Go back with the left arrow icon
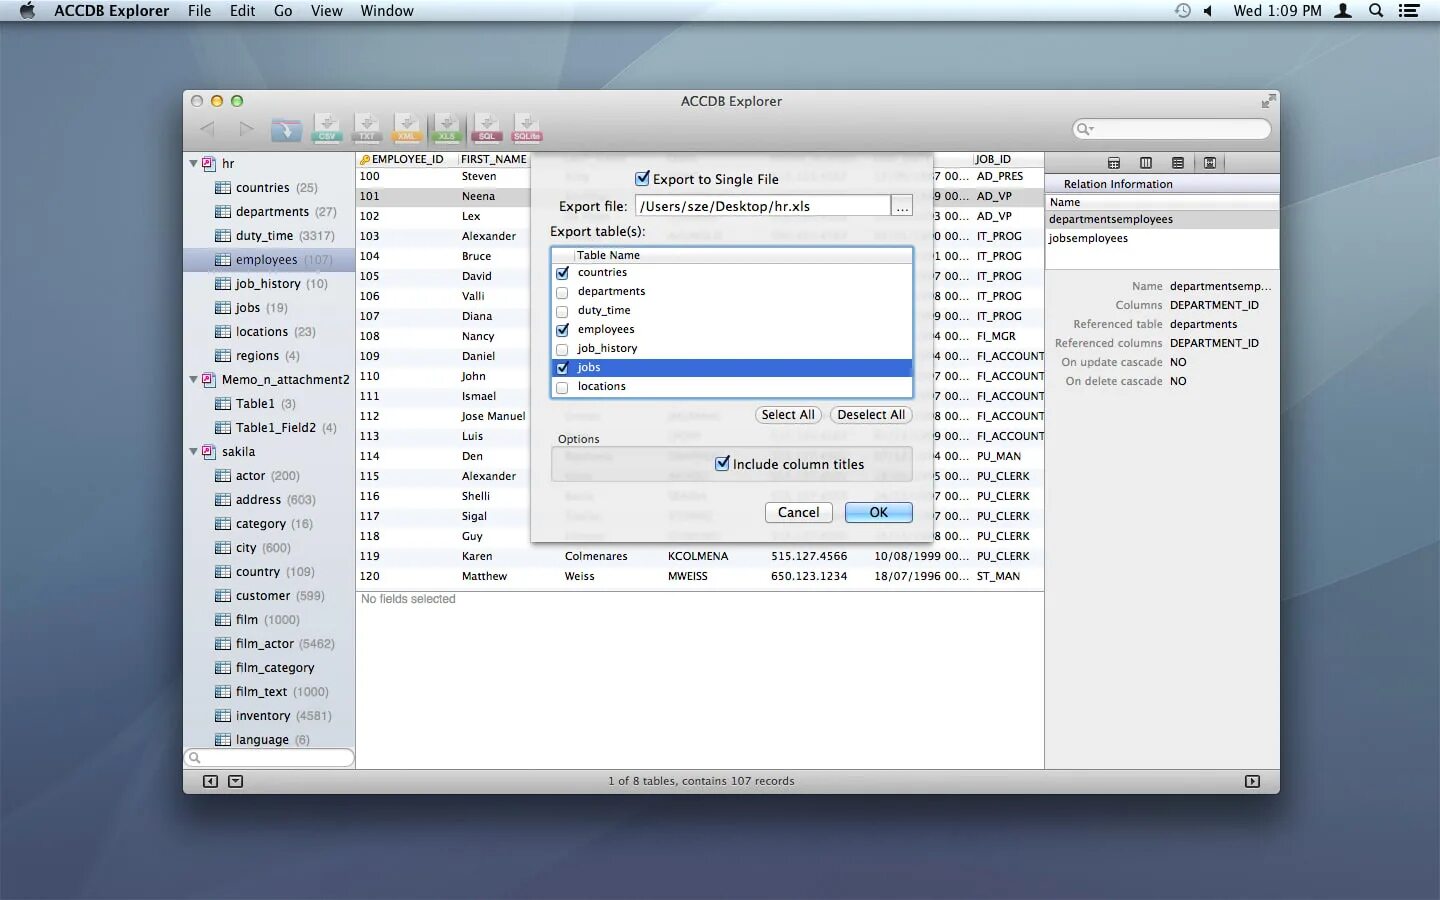This screenshot has width=1440, height=900. tap(207, 128)
